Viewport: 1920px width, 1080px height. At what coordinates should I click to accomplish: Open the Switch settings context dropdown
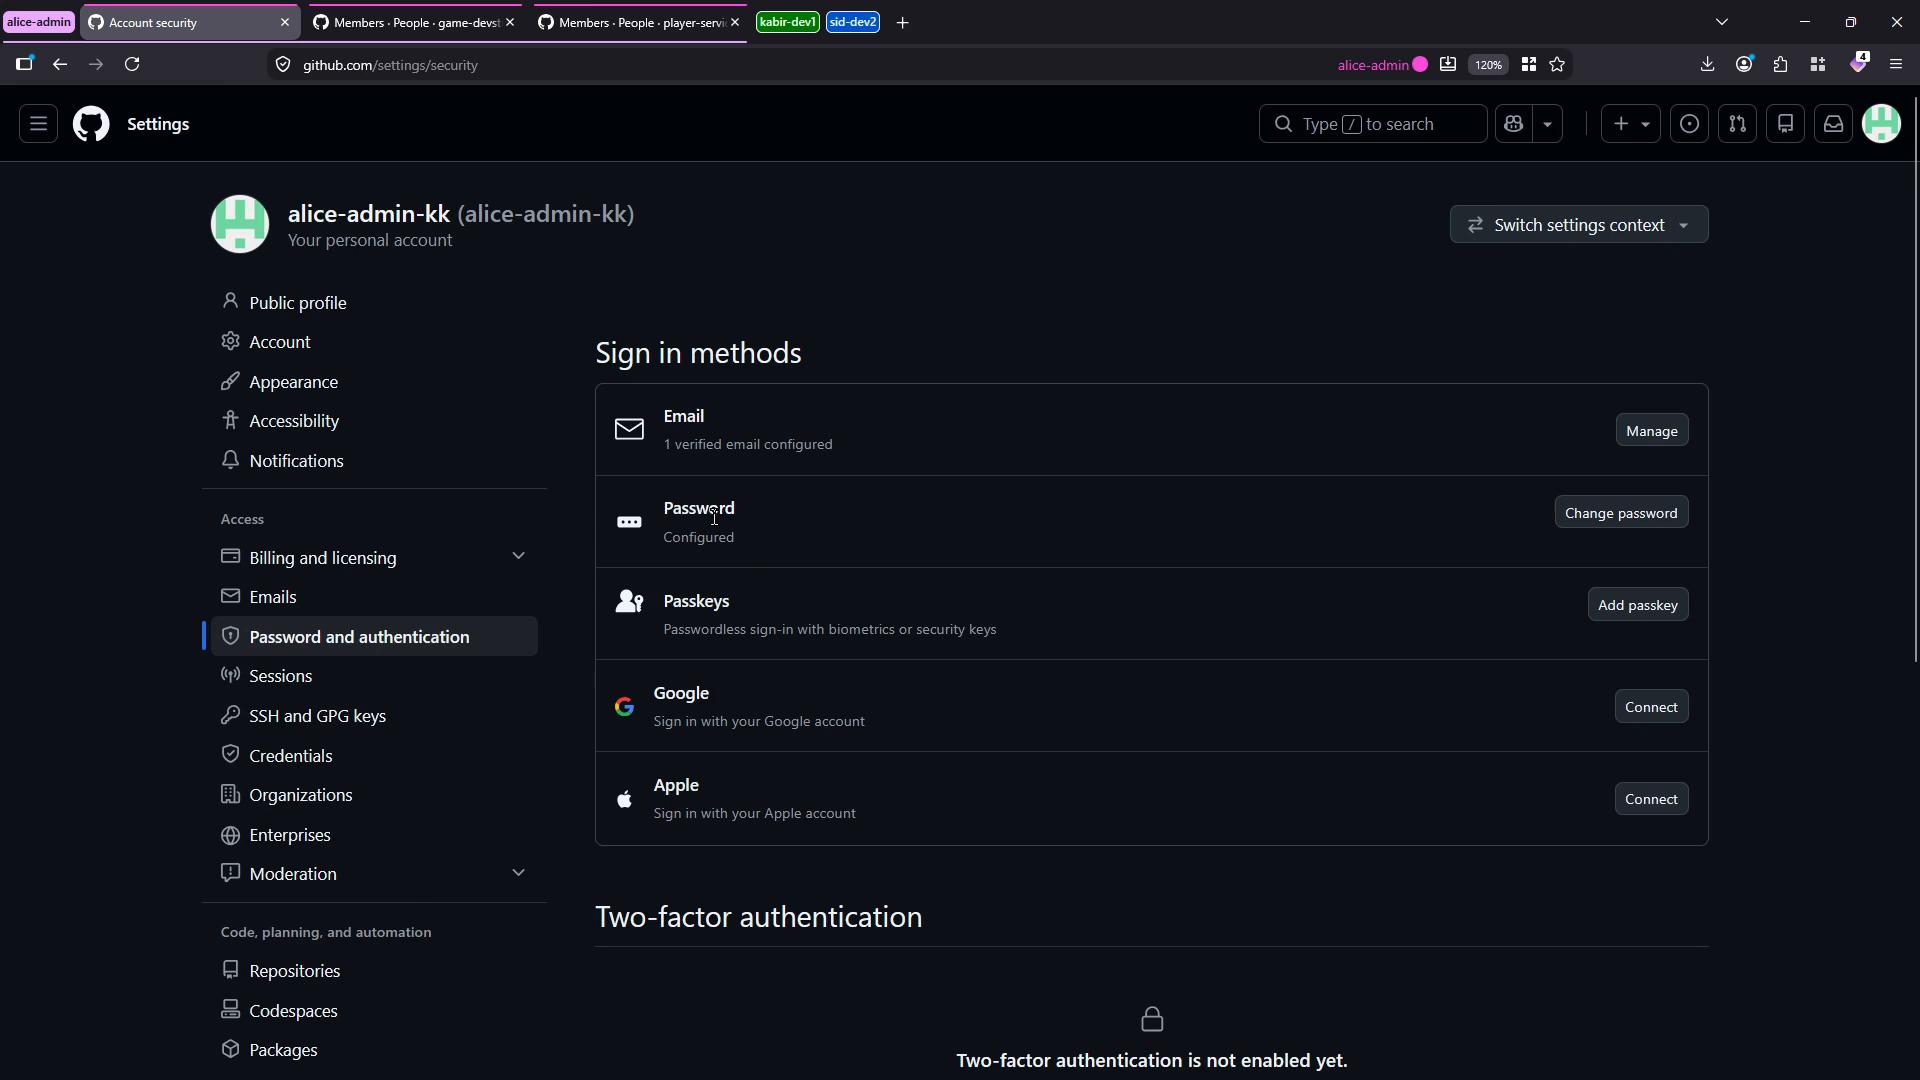click(1579, 225)
